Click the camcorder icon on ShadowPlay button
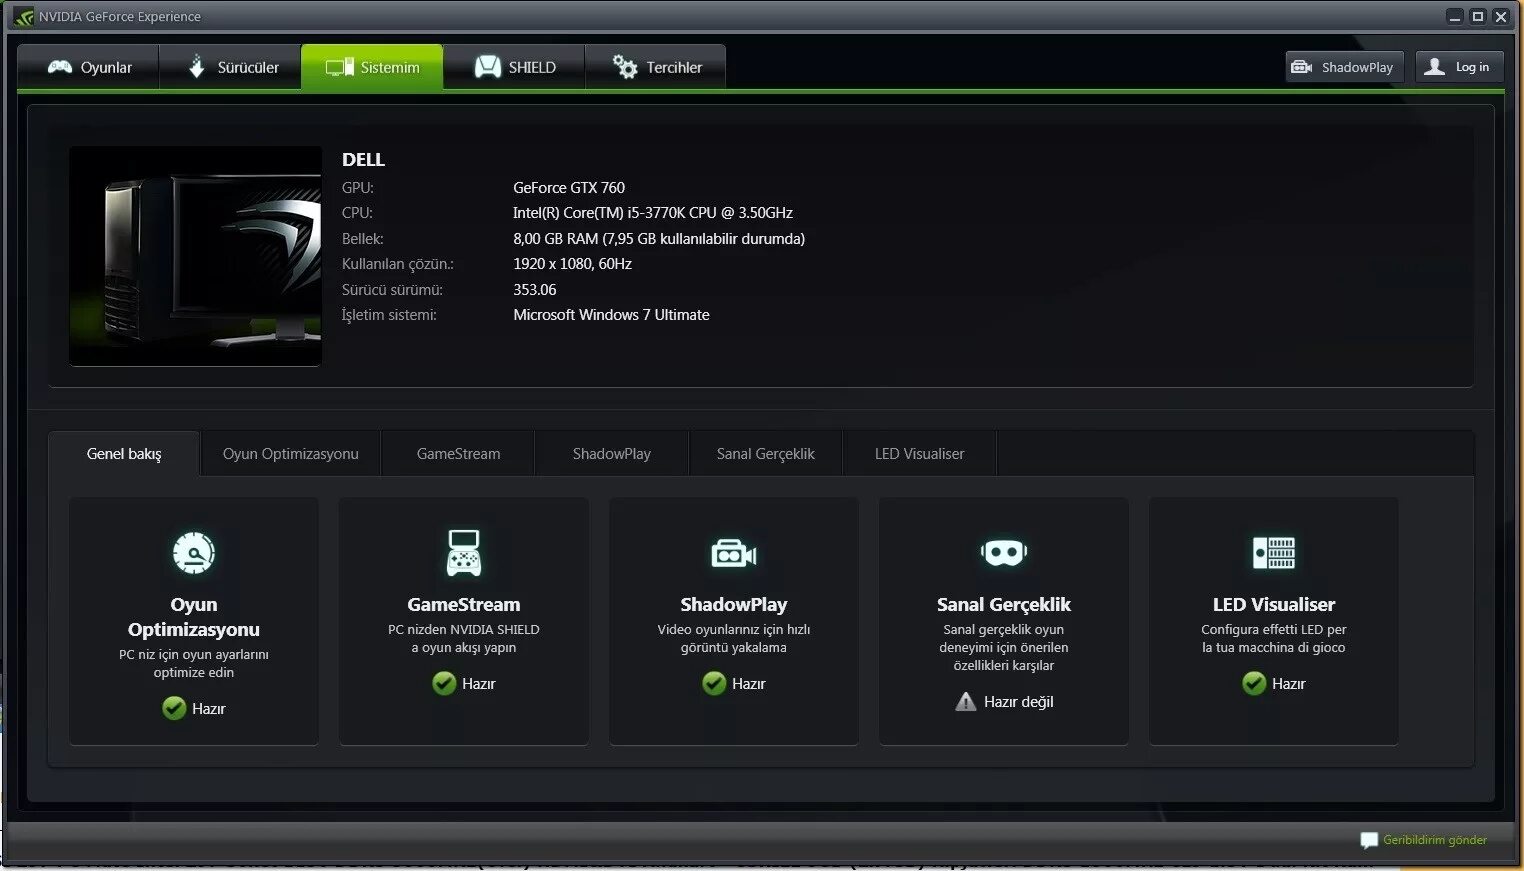This screenshot has height=871, width=1524. [1301, 67]
